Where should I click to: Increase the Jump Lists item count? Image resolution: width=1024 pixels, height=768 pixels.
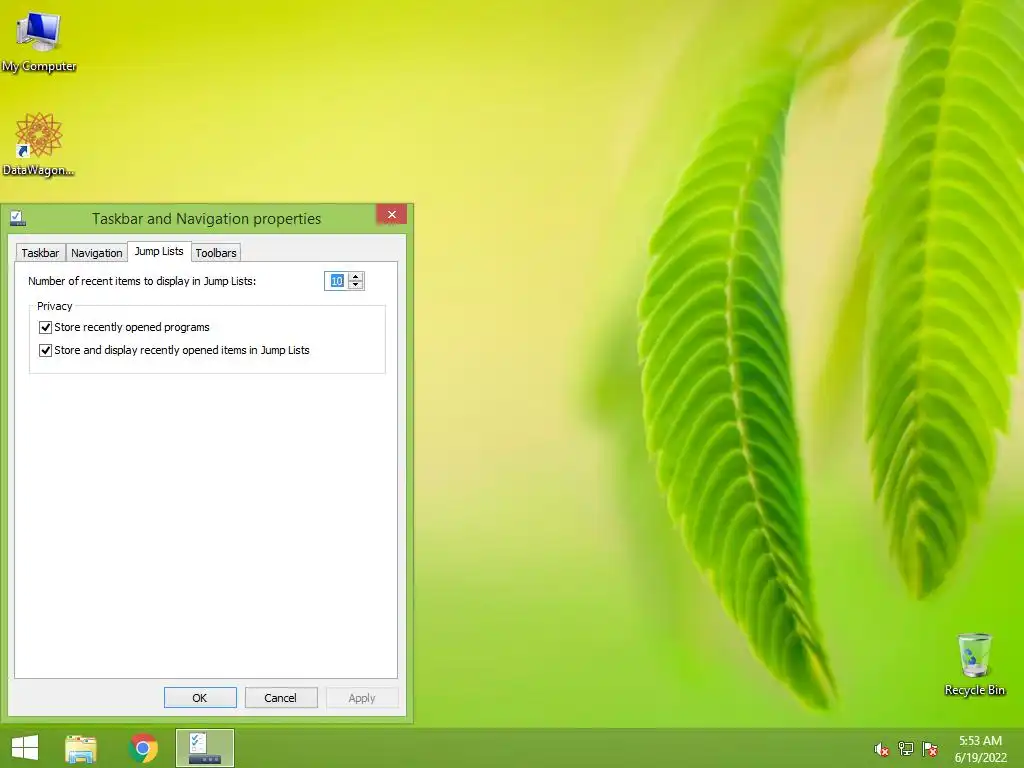(356, 276)
